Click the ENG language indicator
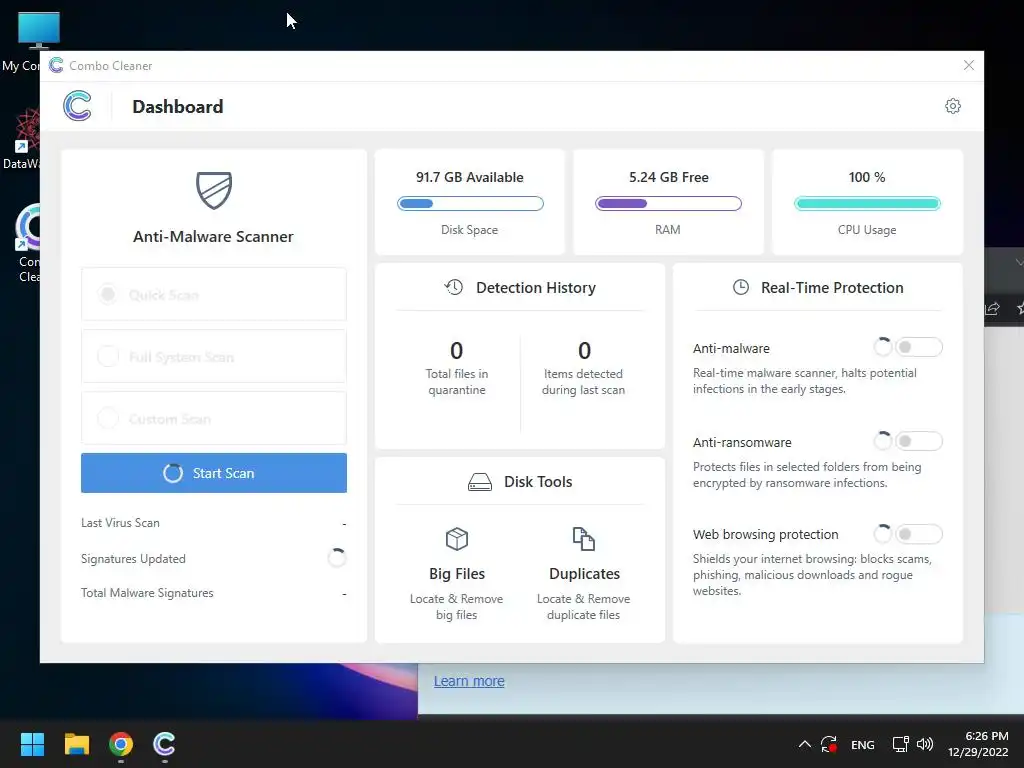Image resolution: width=1024 pixels, height=768 pixels. pyautogui.click(x=862, y=744)
